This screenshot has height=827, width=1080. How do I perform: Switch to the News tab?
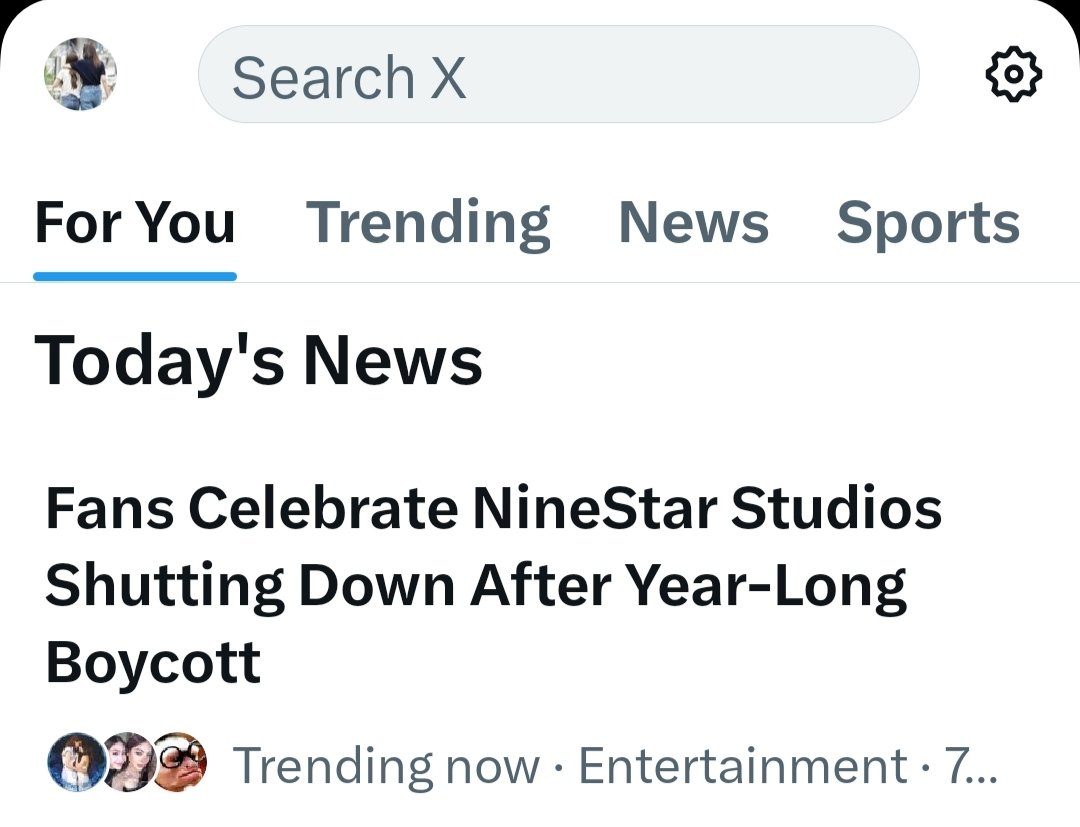[694, 222]
